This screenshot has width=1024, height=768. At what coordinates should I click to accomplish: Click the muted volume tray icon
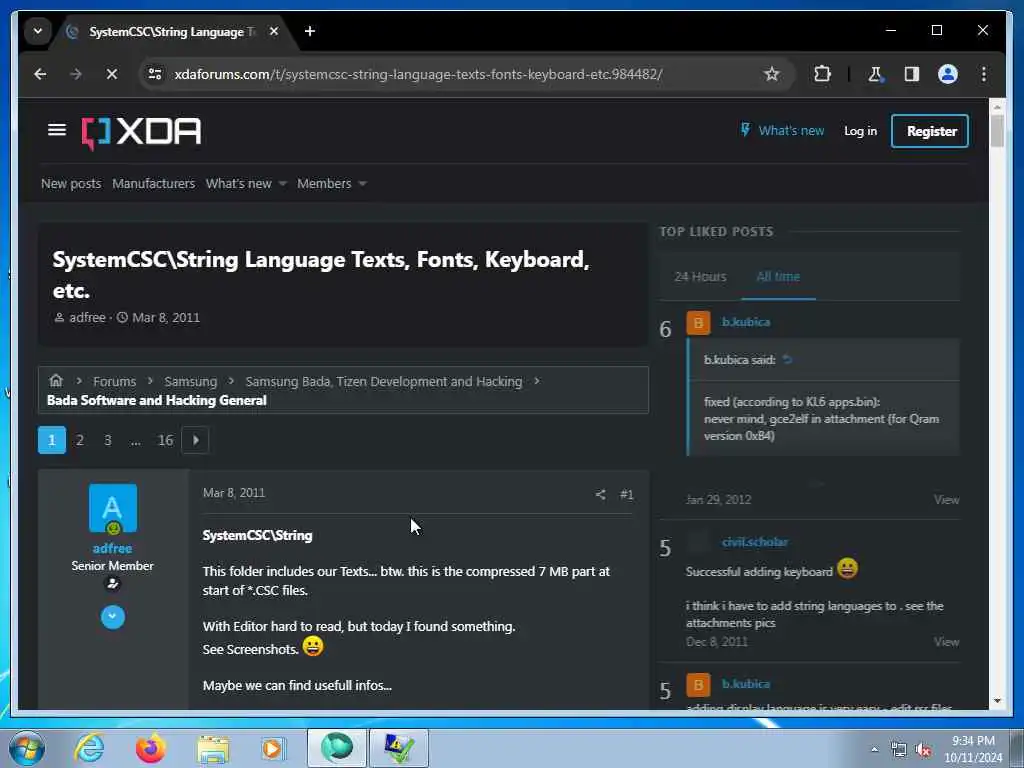click(x=922, y=750)
